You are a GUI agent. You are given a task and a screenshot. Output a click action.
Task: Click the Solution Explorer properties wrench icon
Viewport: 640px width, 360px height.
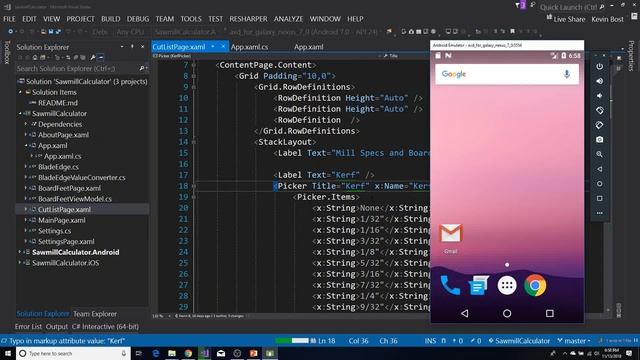(x=93, y=58)
